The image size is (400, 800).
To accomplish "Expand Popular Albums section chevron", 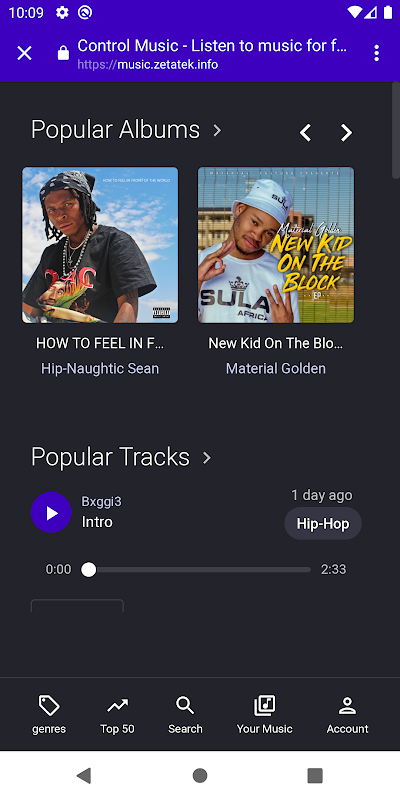I will coord(217,131).
